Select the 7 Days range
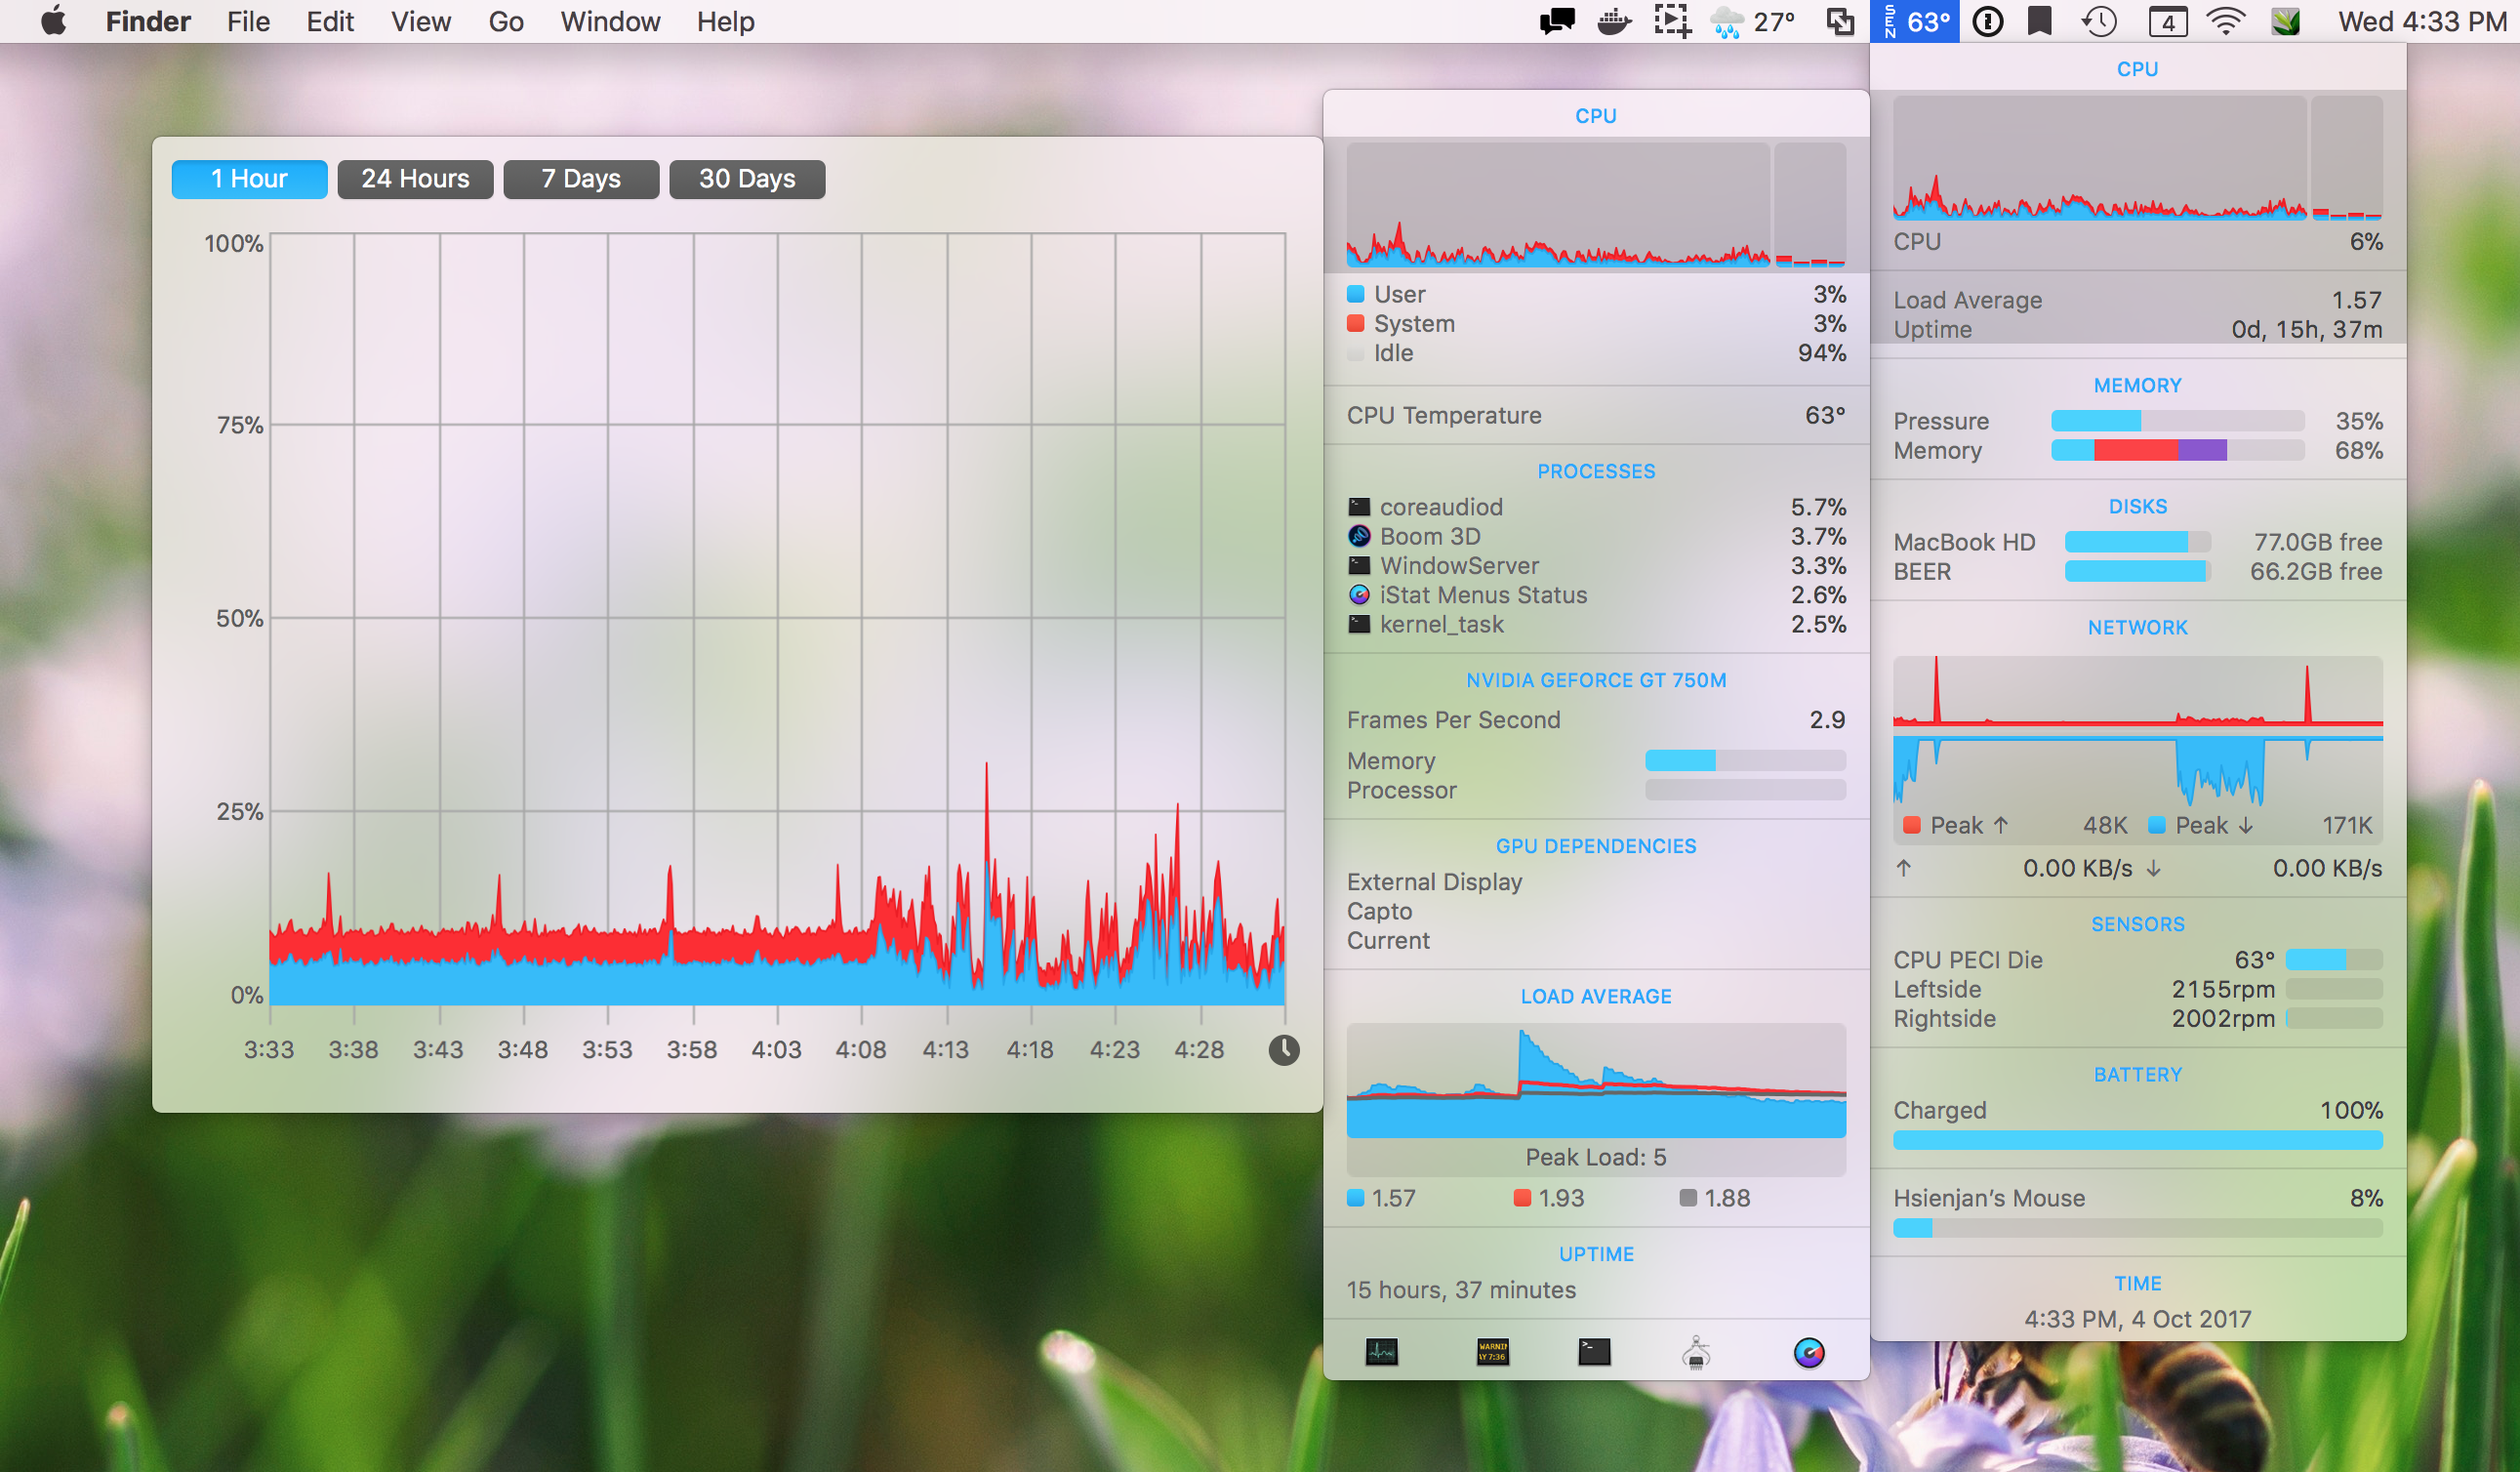Screen dimensions: 2520x1472 [x=581, y=179]
